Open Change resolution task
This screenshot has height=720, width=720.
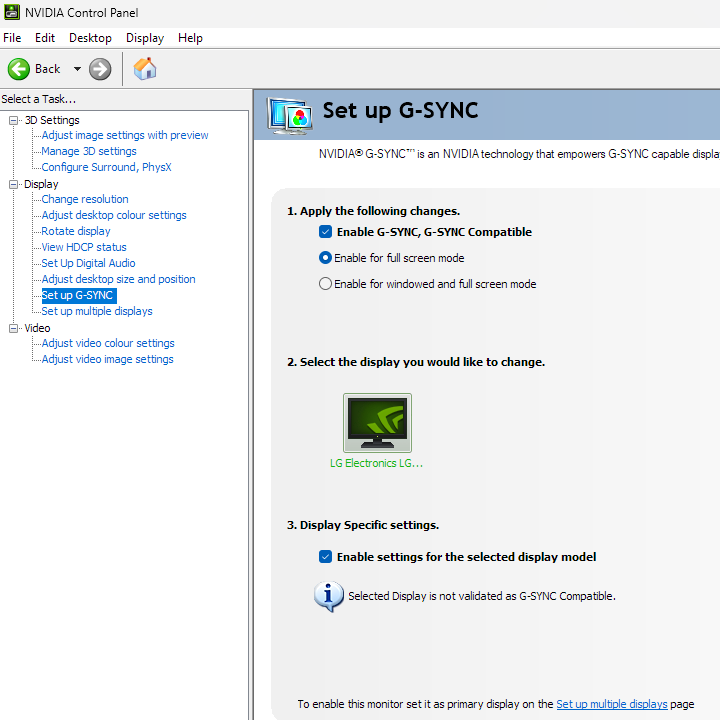(x=85, y=199)
